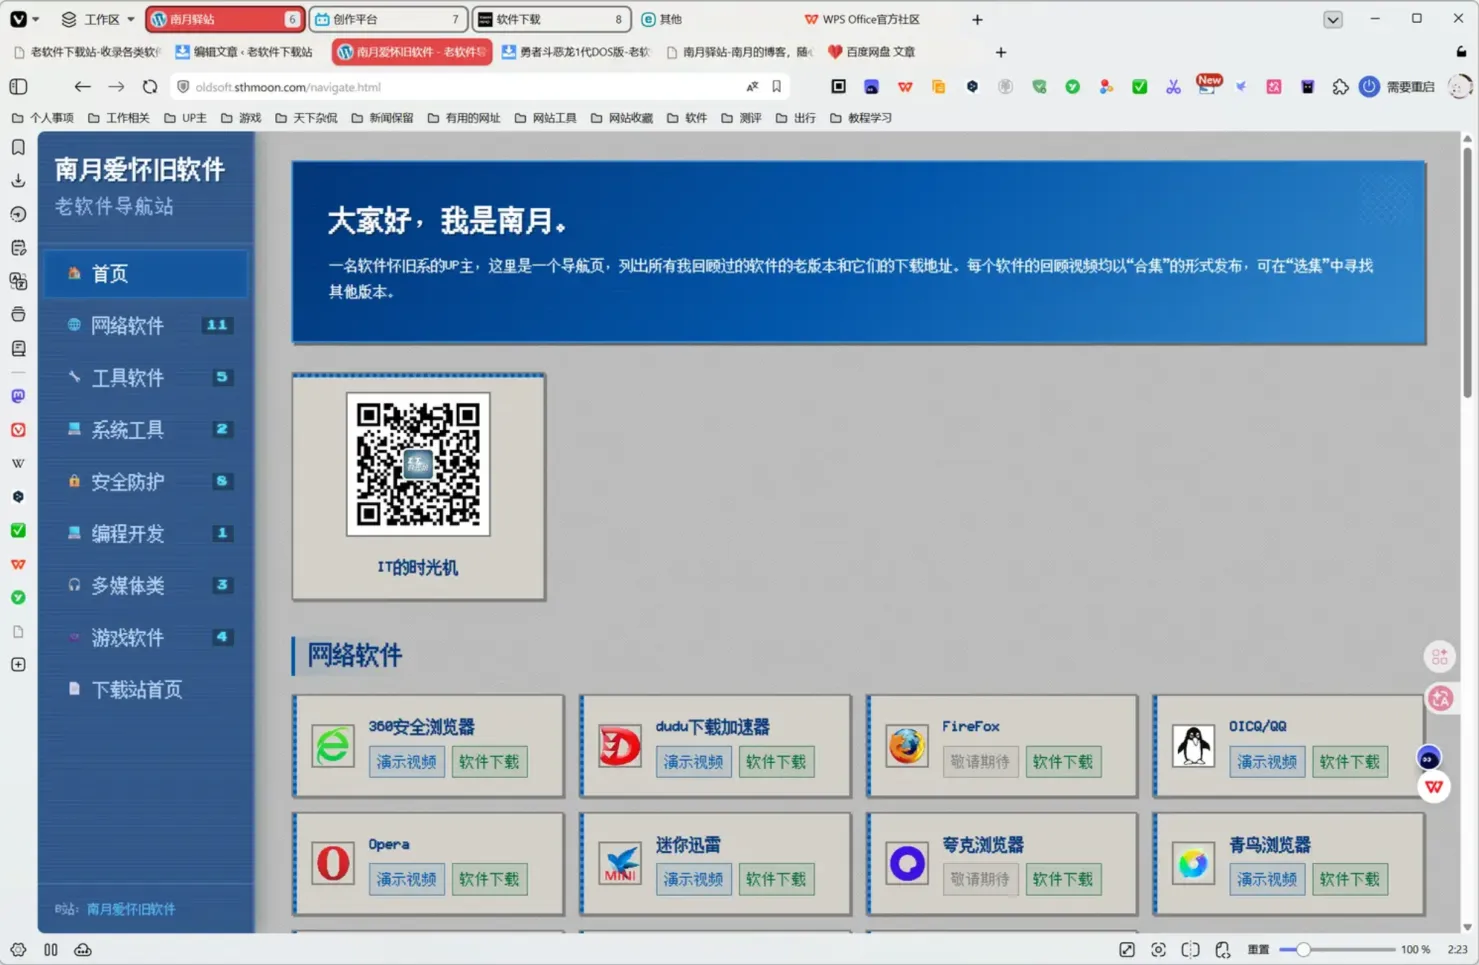This screenshot has width=1479, height=965.
Task: Open the 南月爱怀旧软件 link at sidebar bottom
Action: pyautogui.click(x=131, y=909)
